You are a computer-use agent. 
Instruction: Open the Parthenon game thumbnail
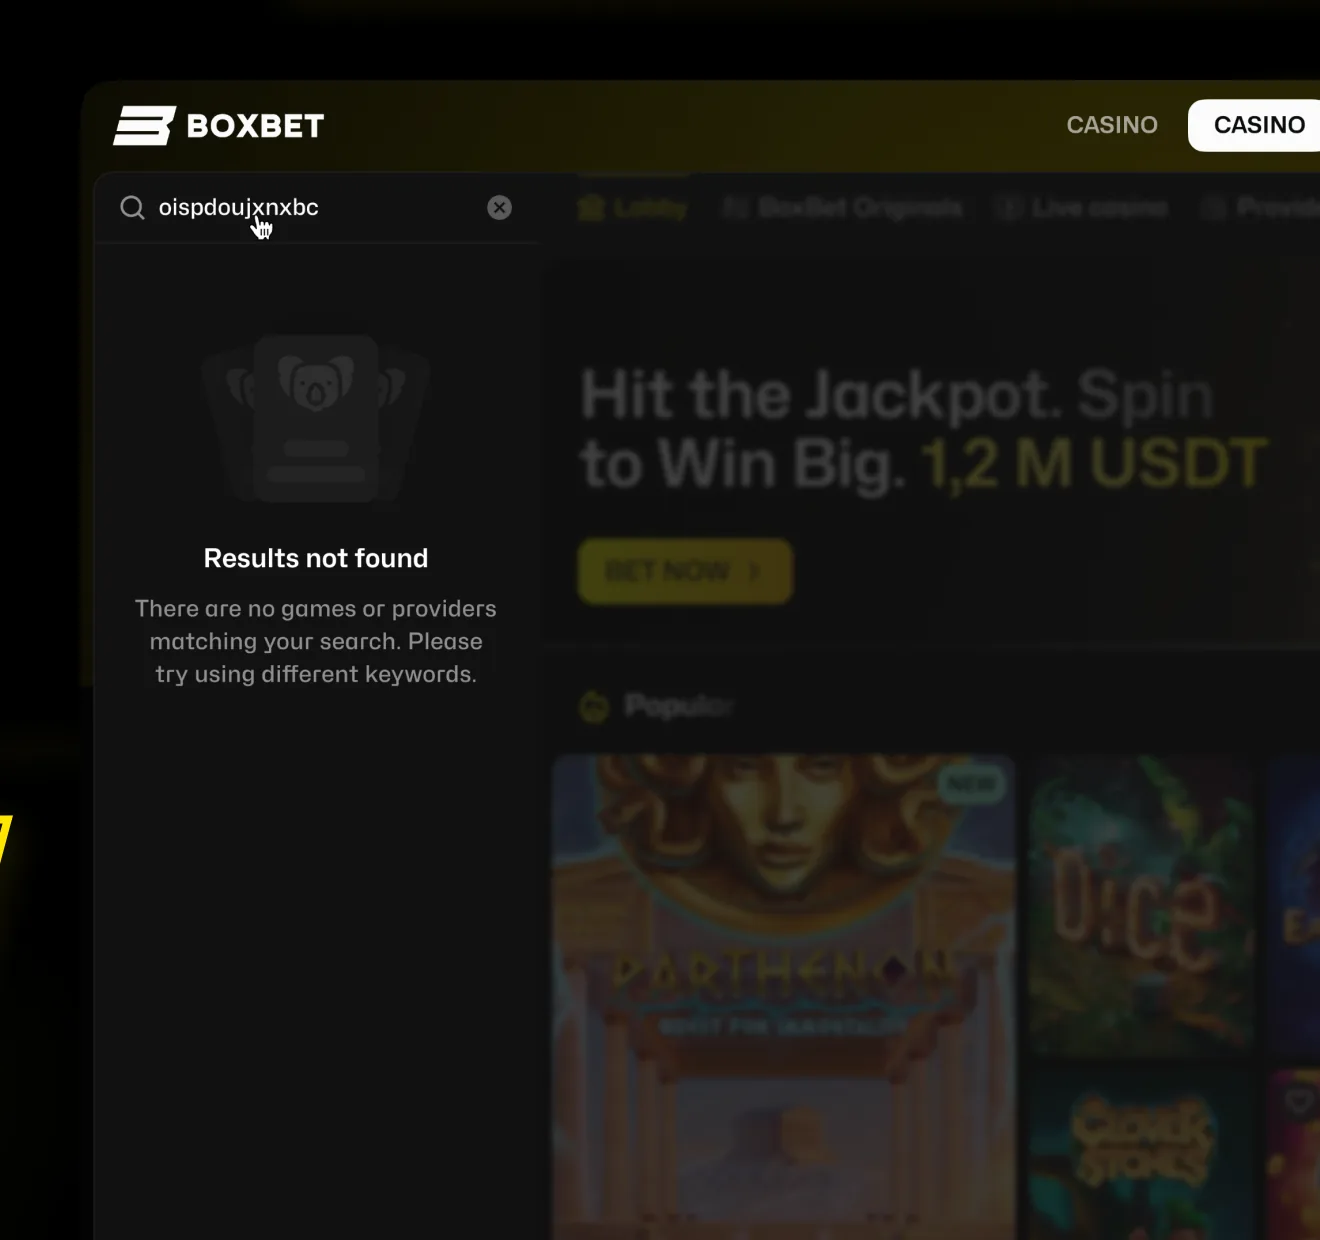(x=784, y=997)
